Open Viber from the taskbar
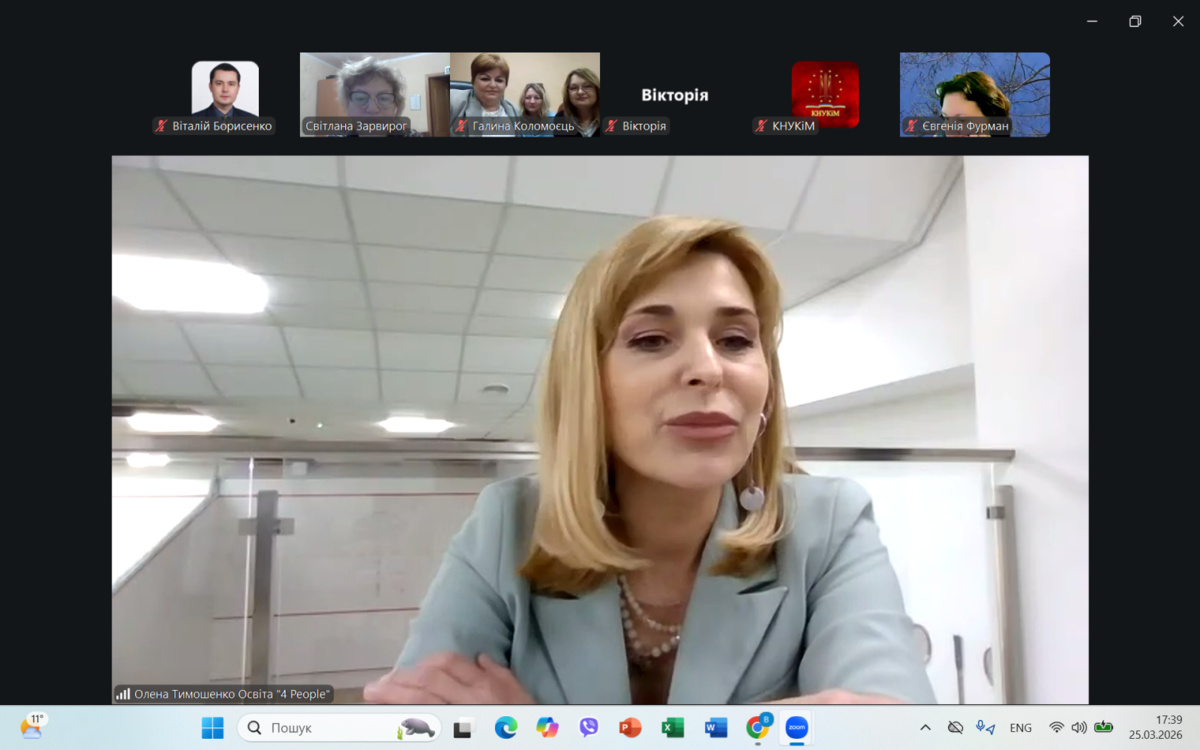Image resolution: width=1200 pixels, height=750 pixels. (589, 728)
